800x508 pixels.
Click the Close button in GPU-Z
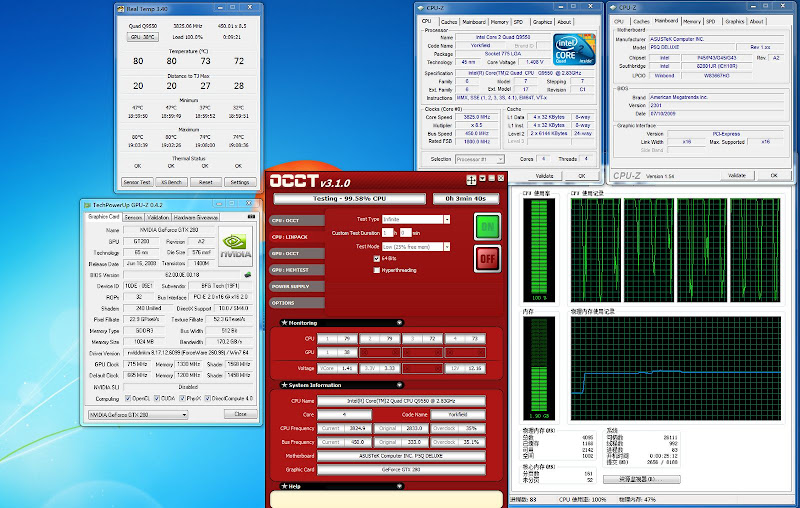tap(240, 414)
